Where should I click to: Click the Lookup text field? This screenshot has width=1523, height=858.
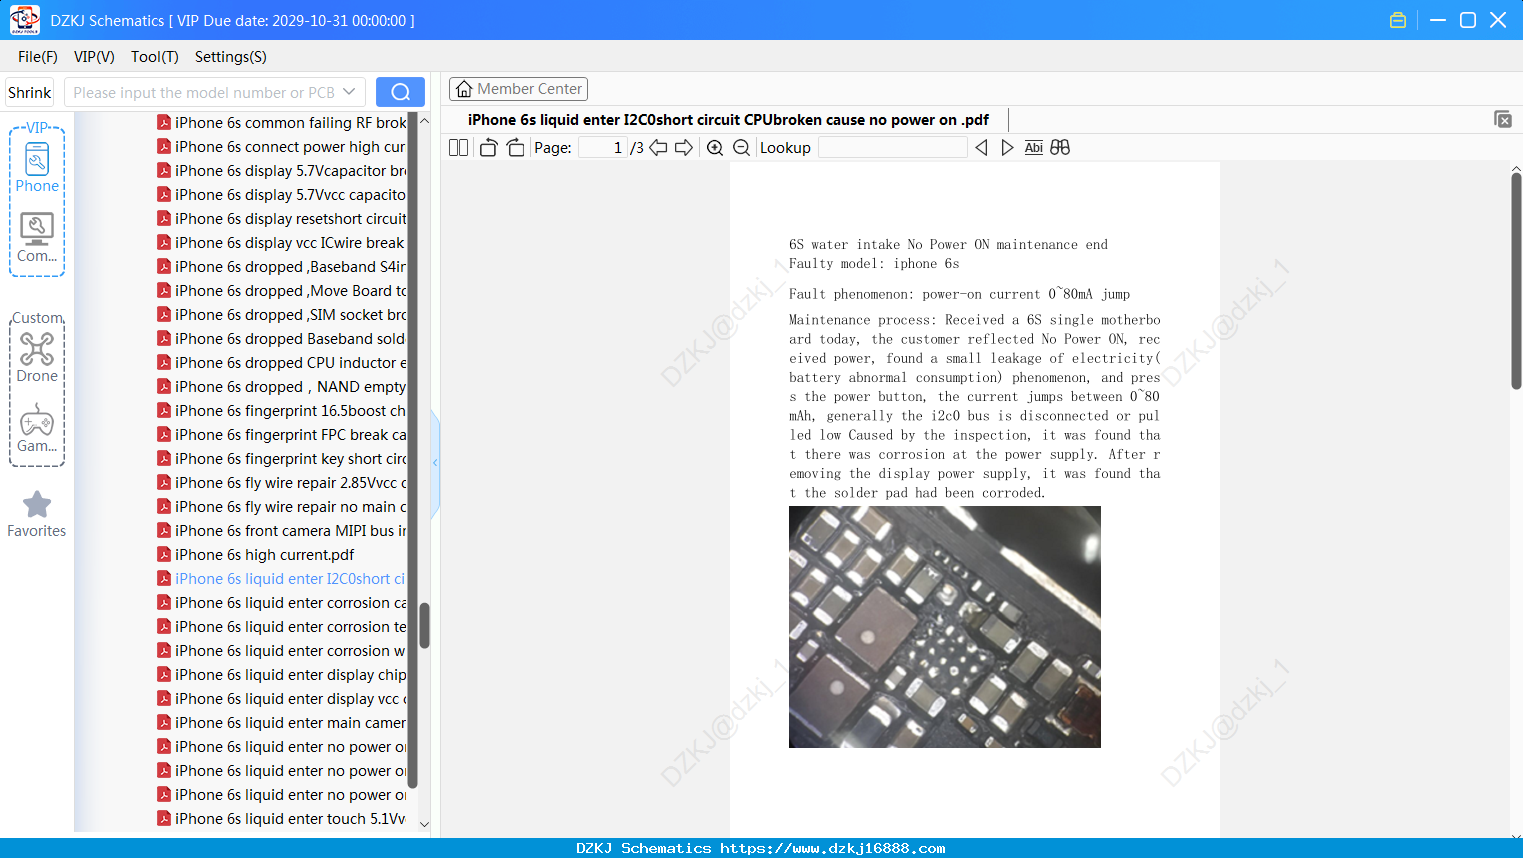(892, 148)
